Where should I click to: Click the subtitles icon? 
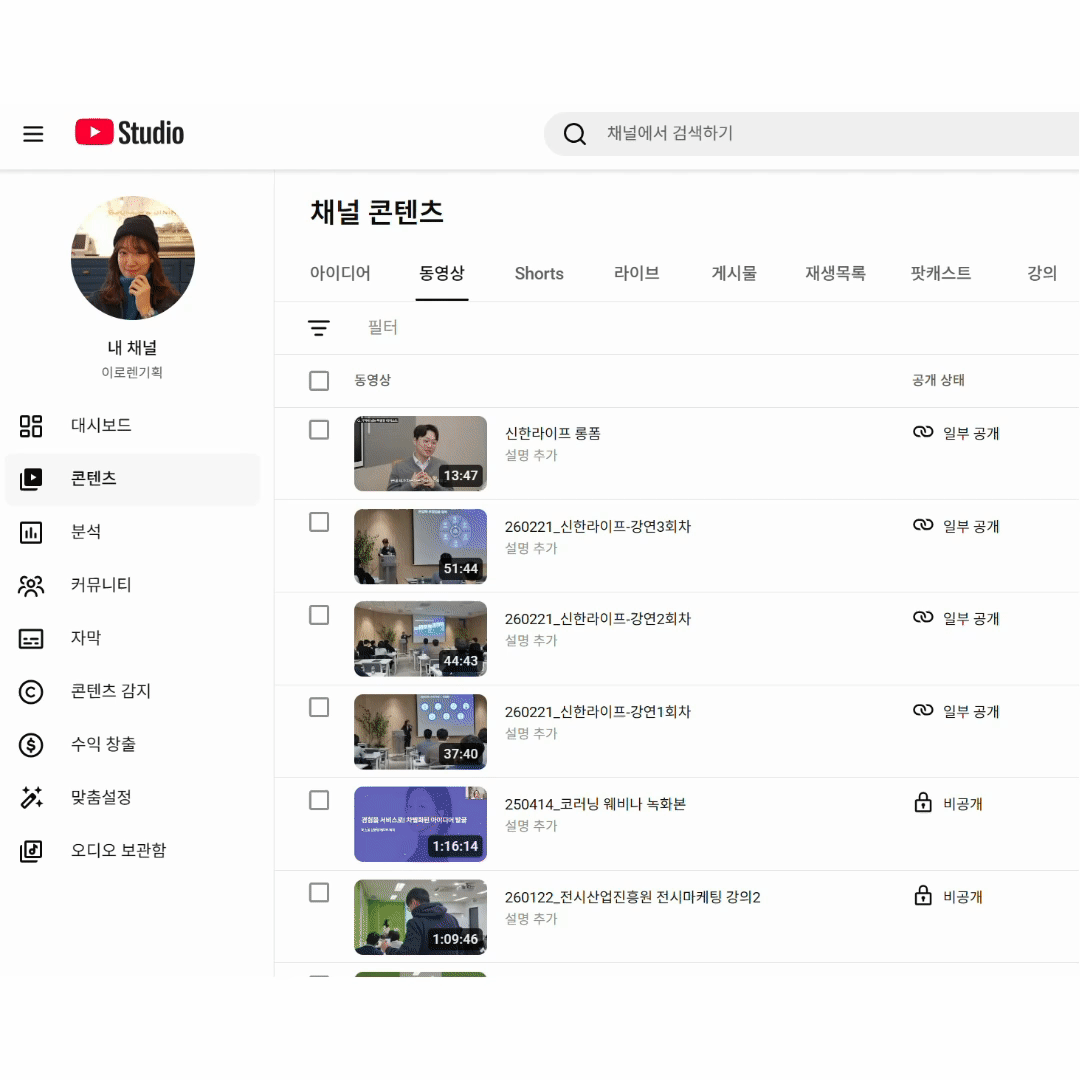click(x=31, y=638)
